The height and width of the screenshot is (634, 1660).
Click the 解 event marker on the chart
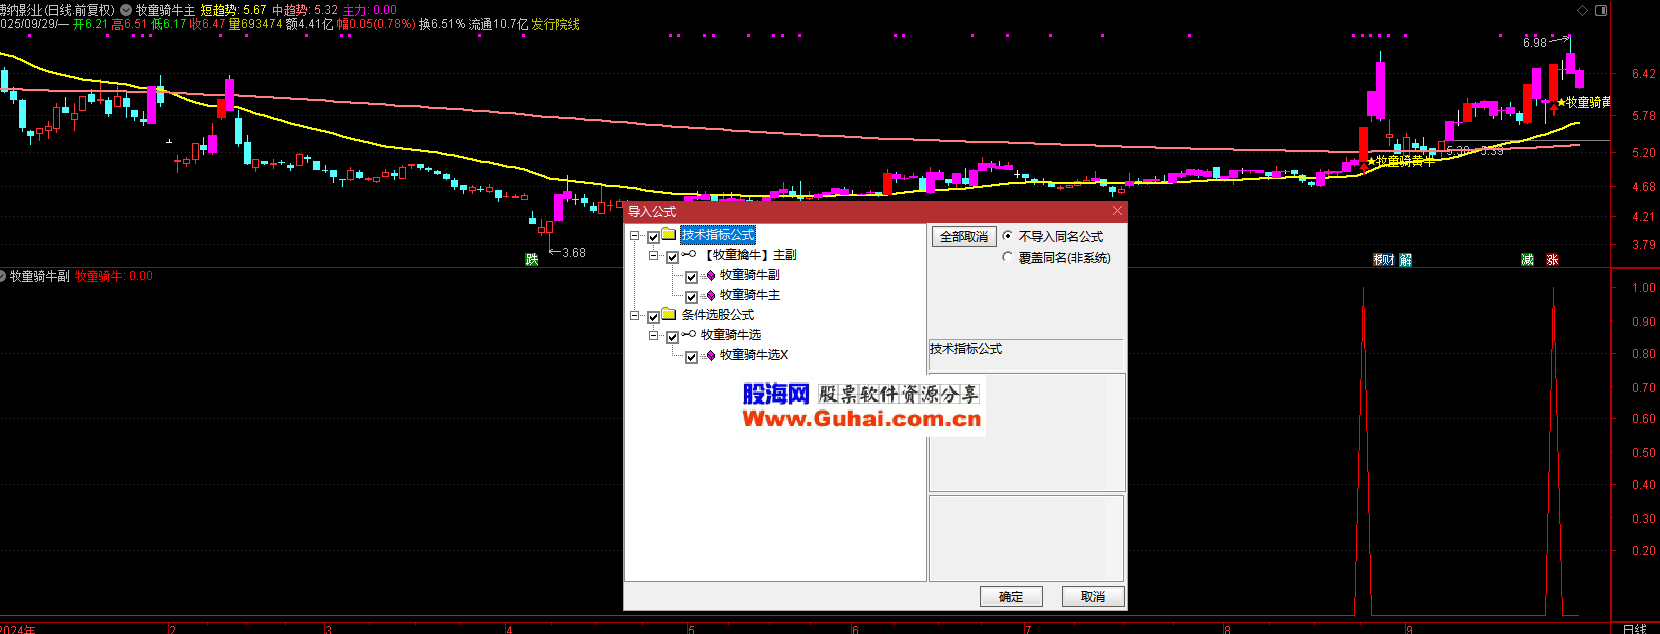pos(1405,259)
